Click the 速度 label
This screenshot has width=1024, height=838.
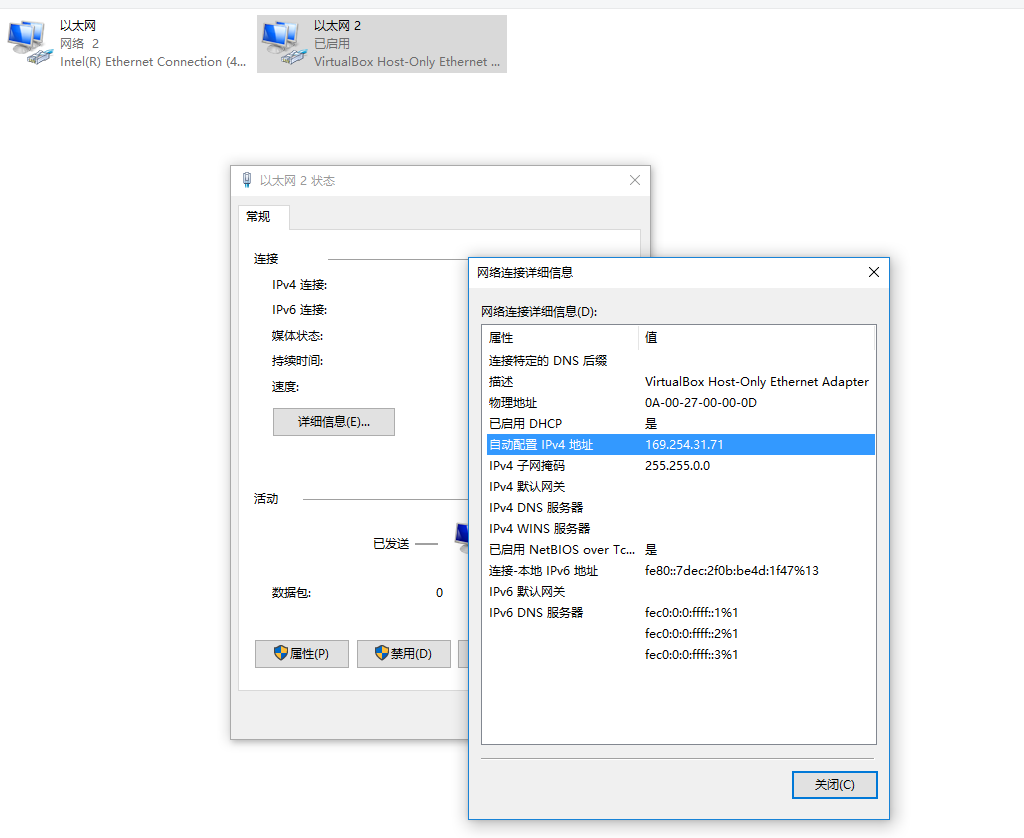pos(285,387)
